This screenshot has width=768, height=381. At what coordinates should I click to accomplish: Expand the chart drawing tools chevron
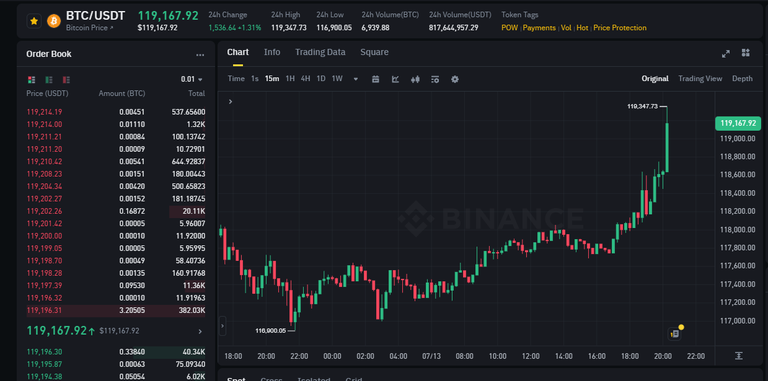(230, 101)
